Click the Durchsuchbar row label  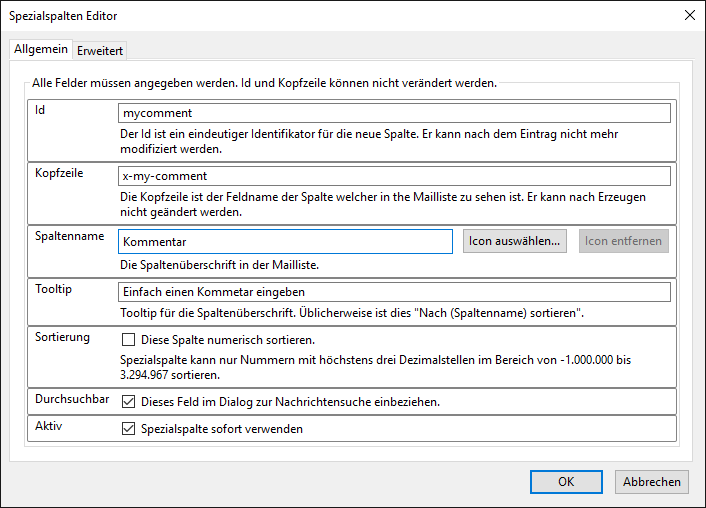point(72,399)
